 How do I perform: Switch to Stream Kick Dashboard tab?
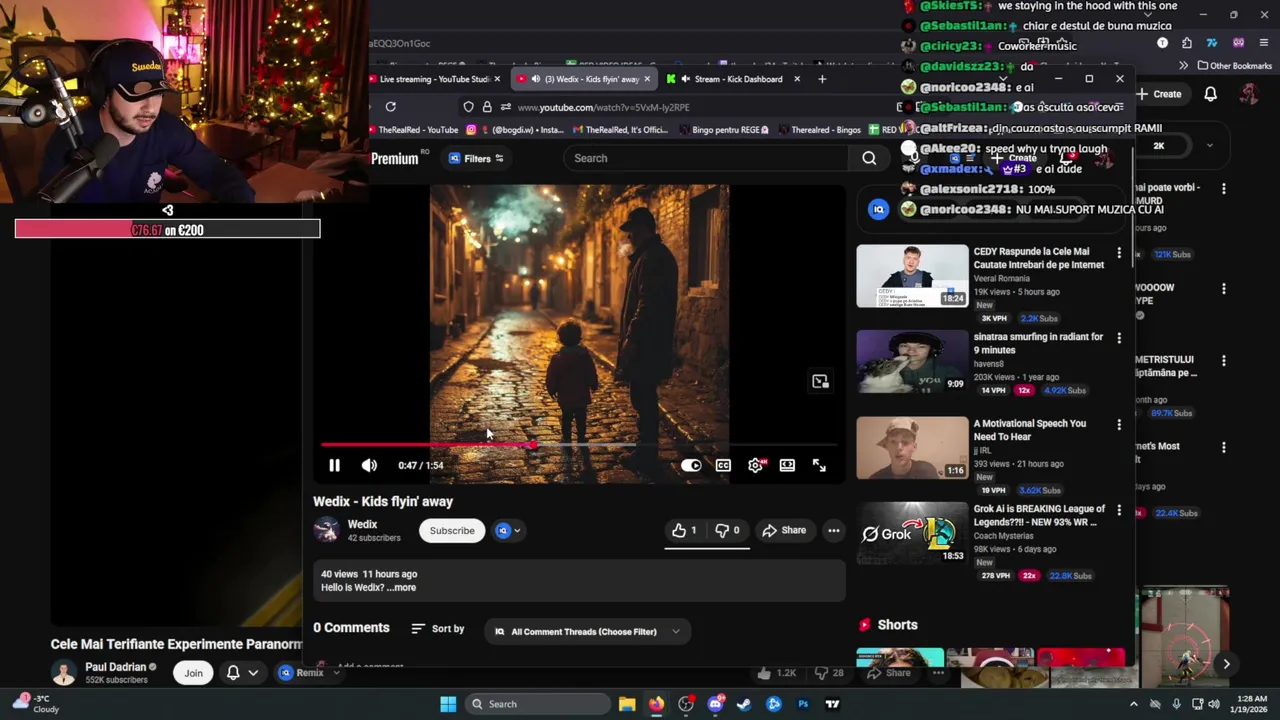pos(733,79)
